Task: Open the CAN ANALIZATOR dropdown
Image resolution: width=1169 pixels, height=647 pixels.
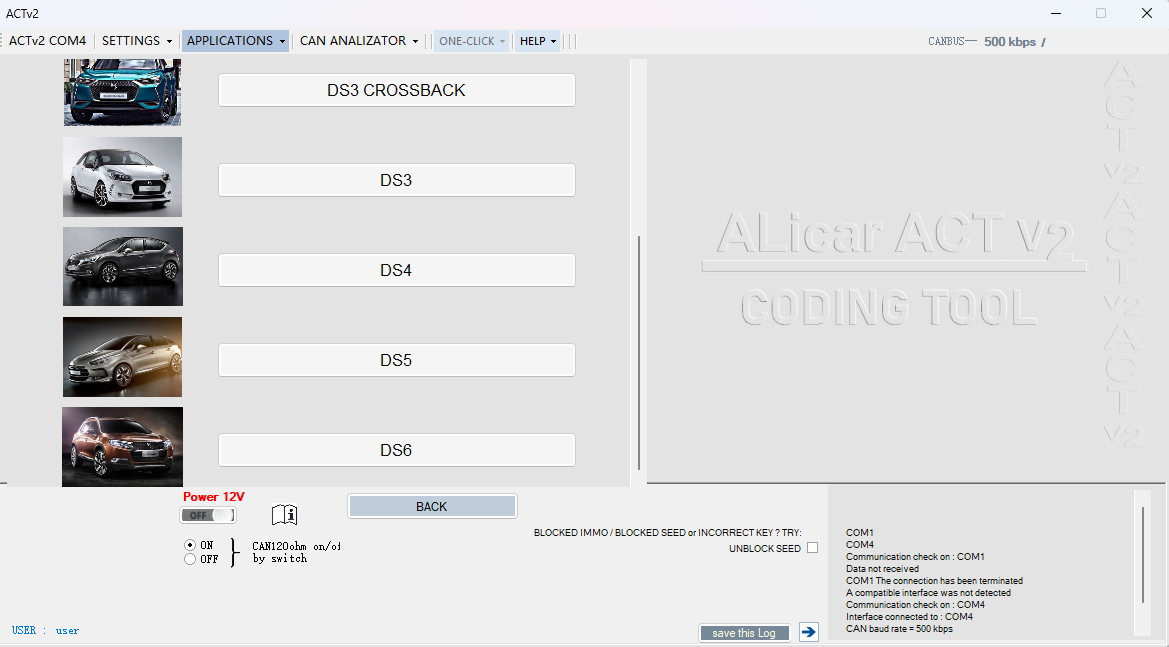Action: pos(358,41)
